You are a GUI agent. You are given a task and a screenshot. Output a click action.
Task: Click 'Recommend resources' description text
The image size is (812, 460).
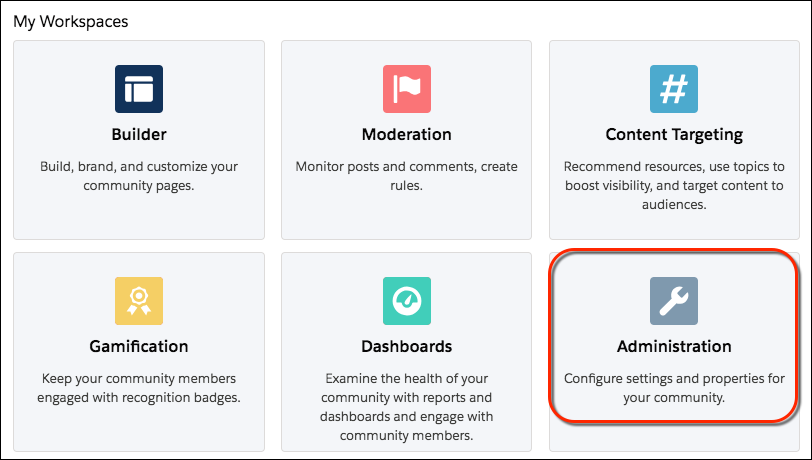[674, 185]
